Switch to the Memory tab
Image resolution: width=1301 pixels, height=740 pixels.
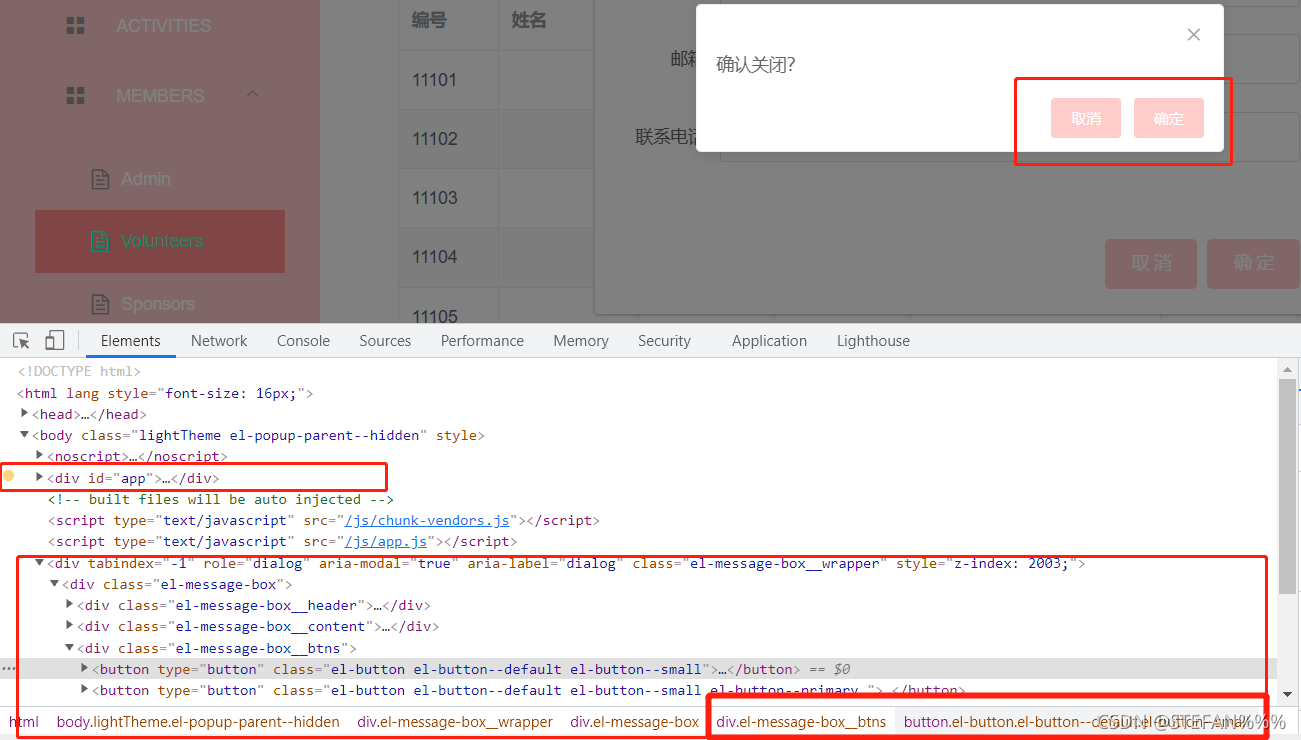pos(581,341)
